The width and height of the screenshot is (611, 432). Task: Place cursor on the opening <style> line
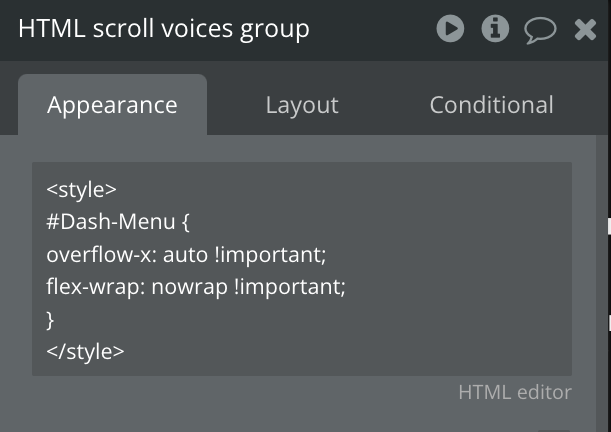tap(81, 190)
